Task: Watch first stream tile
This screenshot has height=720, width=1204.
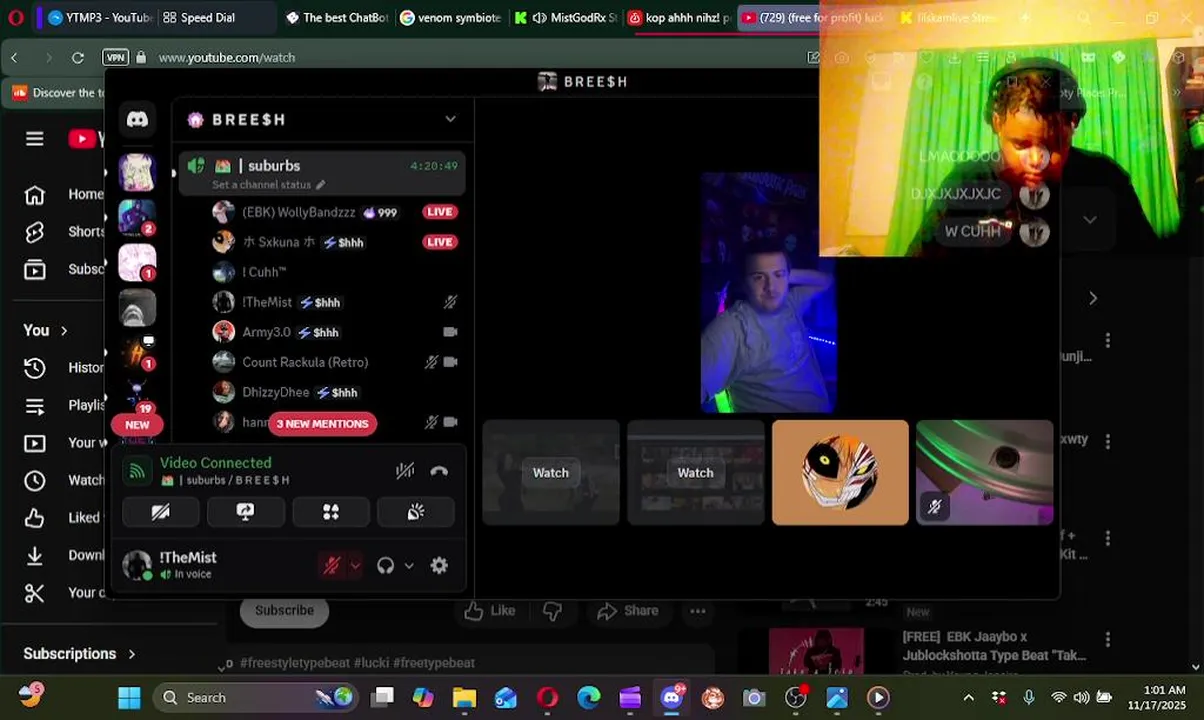Action: pyautogui.click(x=550, y=473)
